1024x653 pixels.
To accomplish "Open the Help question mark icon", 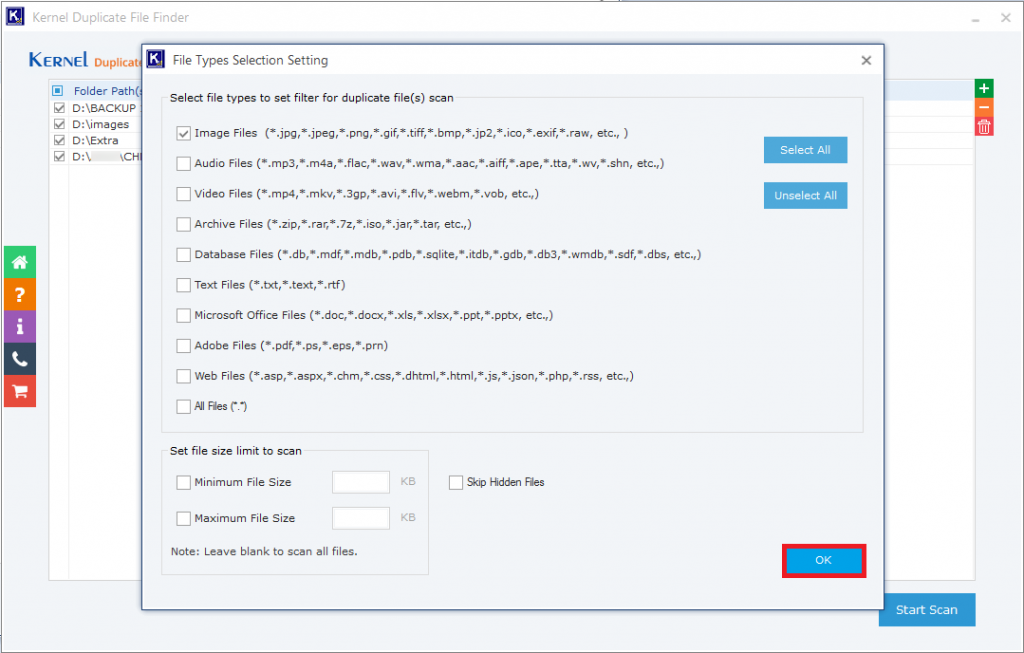I will 20,295.
